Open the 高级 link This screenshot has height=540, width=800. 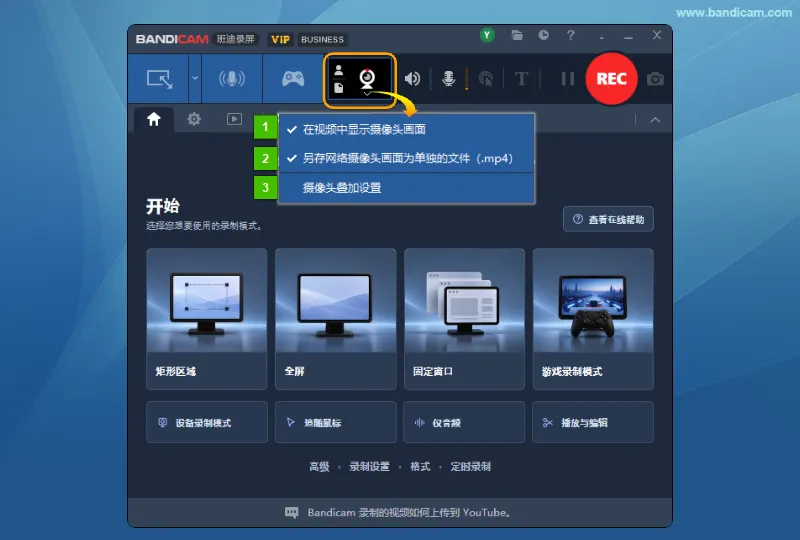click(x=319, y=467)
